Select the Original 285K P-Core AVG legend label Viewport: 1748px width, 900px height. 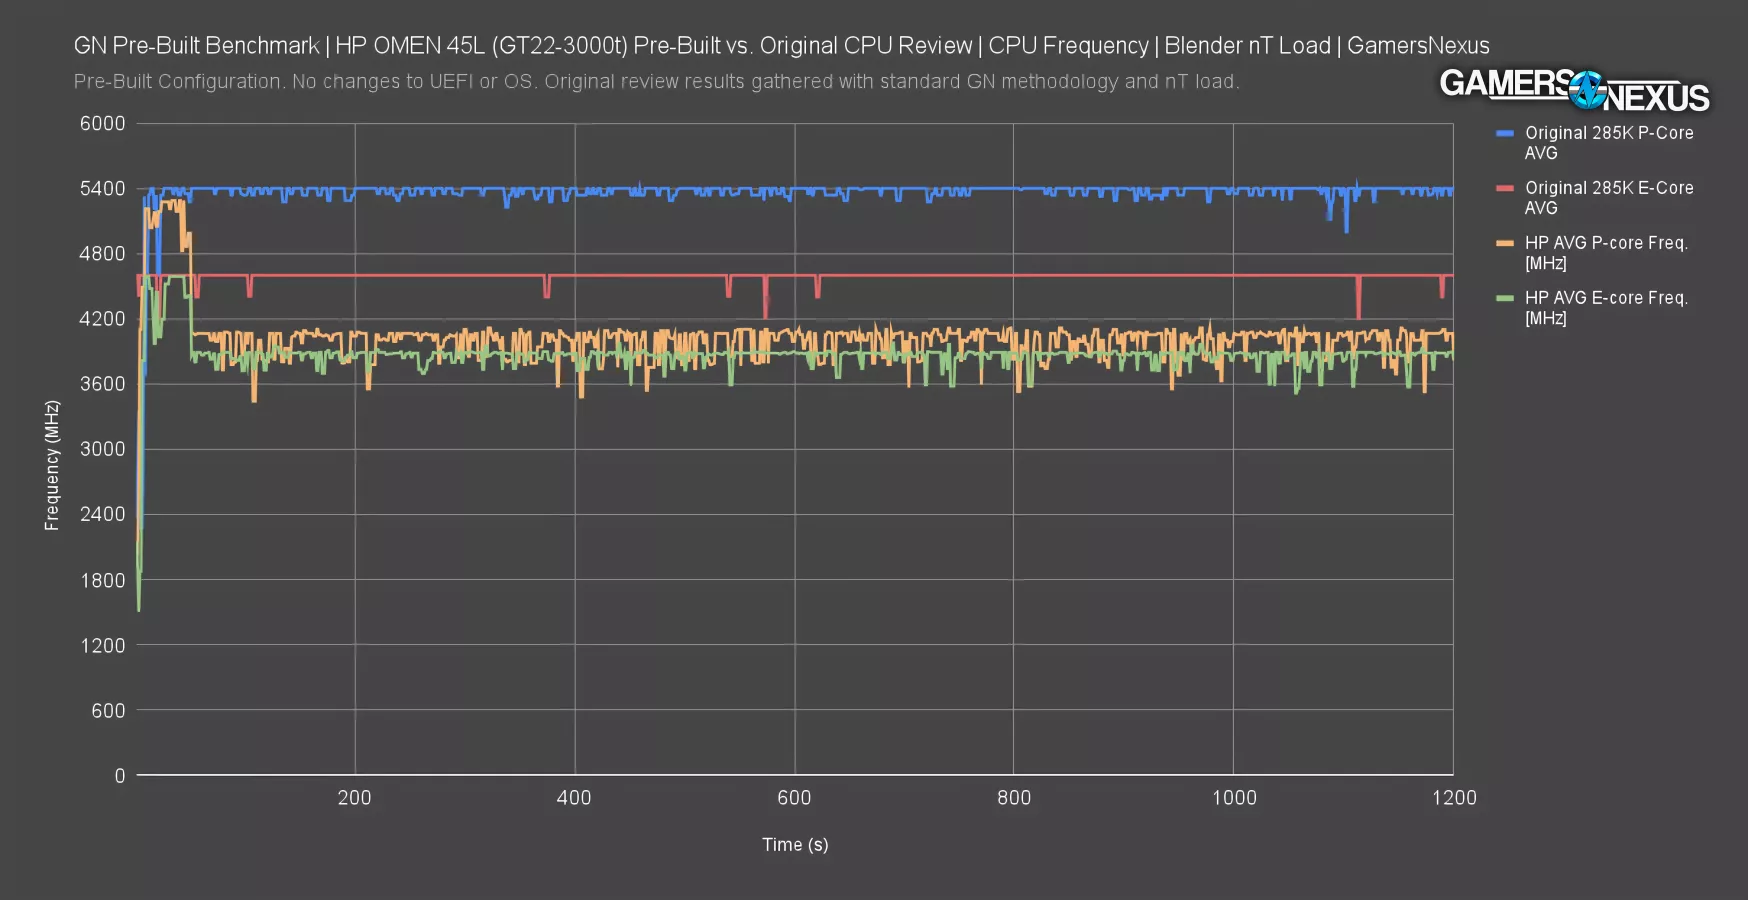[1608, 143]
